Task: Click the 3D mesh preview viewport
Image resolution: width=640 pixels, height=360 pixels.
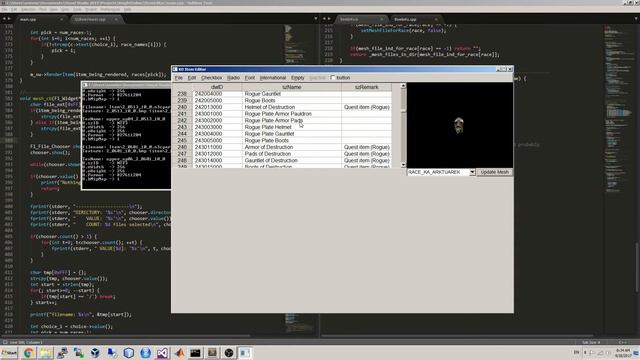Action: pos(460,125)
